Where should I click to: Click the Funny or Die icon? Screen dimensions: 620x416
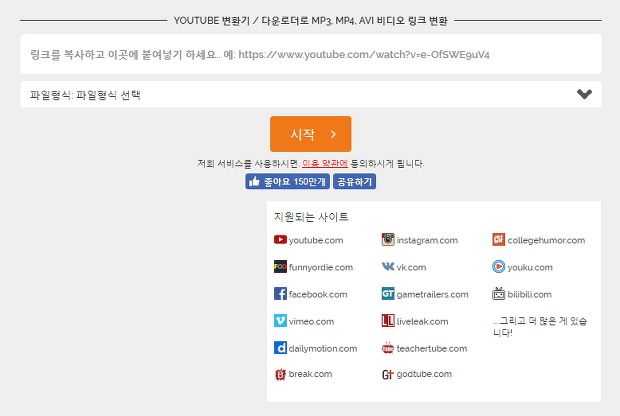280,267
